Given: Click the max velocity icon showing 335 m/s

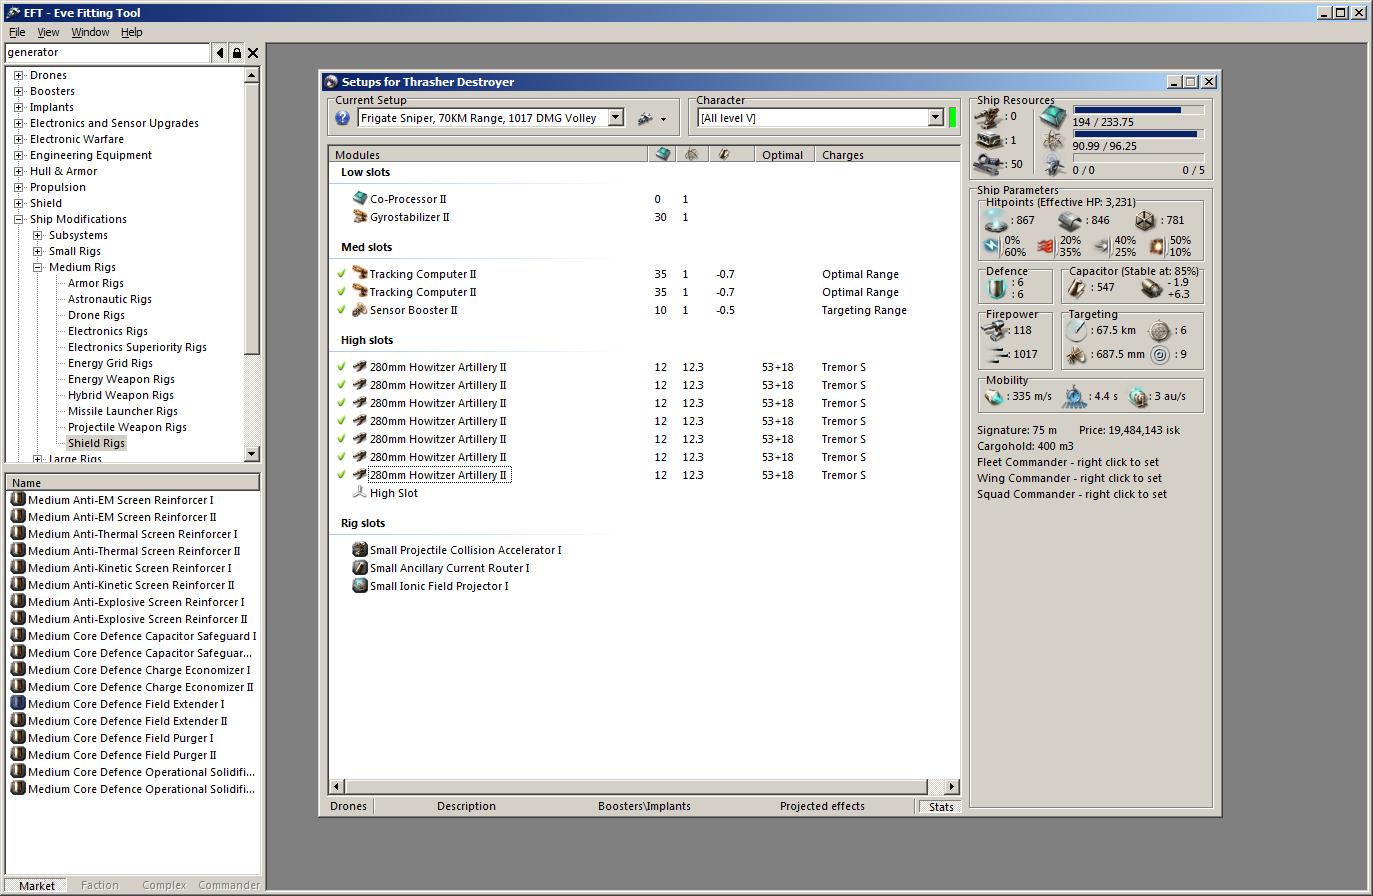Looking at the screenshot, I should pyautogui.click(x=994, y=397).
